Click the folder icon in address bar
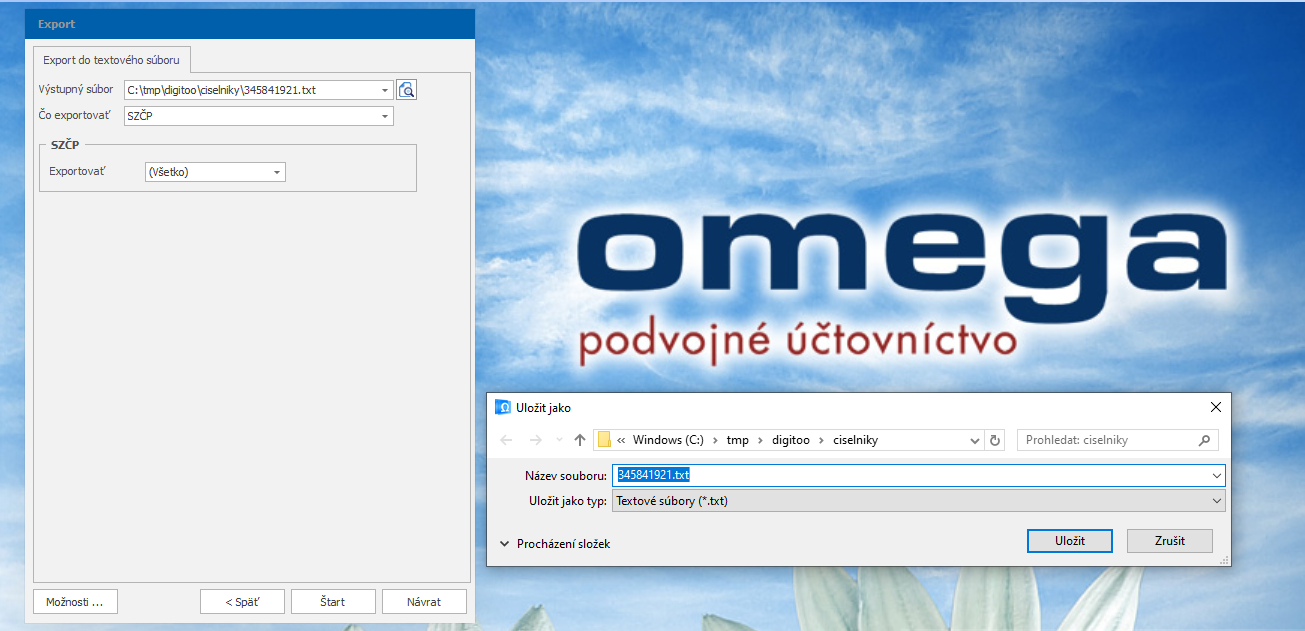1305x631 pixels. pos(604,440)
